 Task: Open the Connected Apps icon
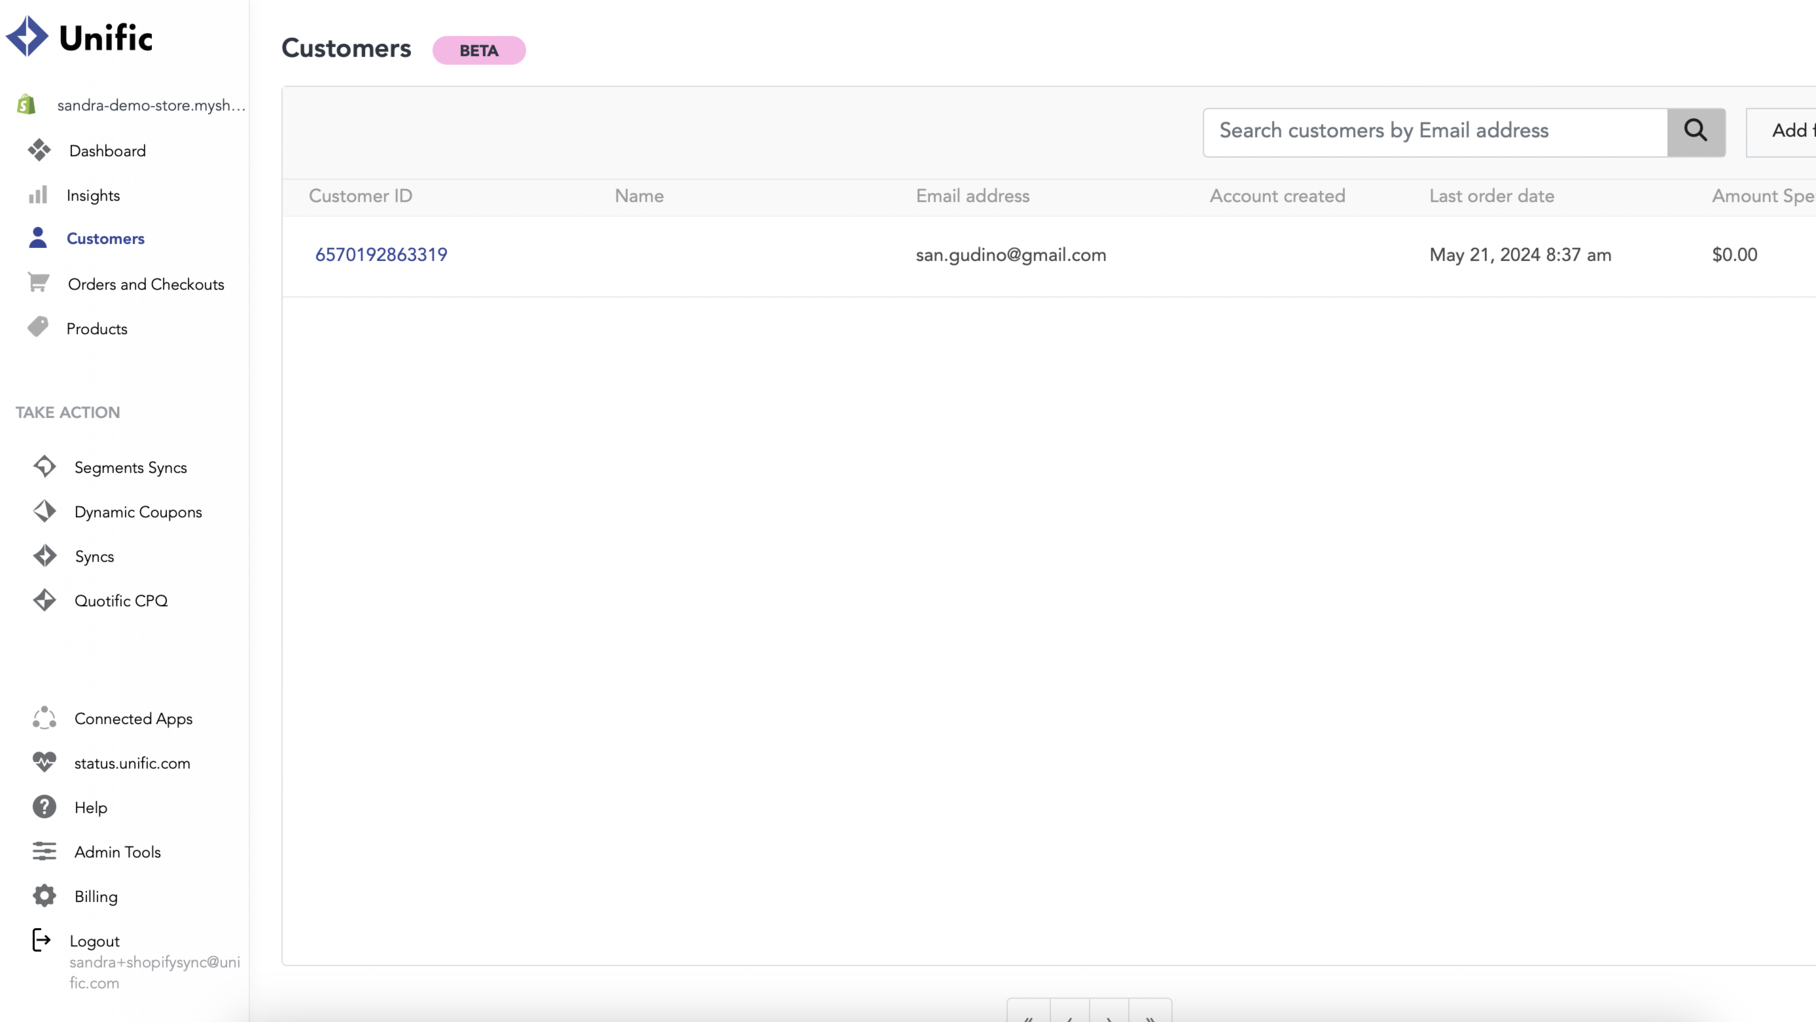click(44, 718)
